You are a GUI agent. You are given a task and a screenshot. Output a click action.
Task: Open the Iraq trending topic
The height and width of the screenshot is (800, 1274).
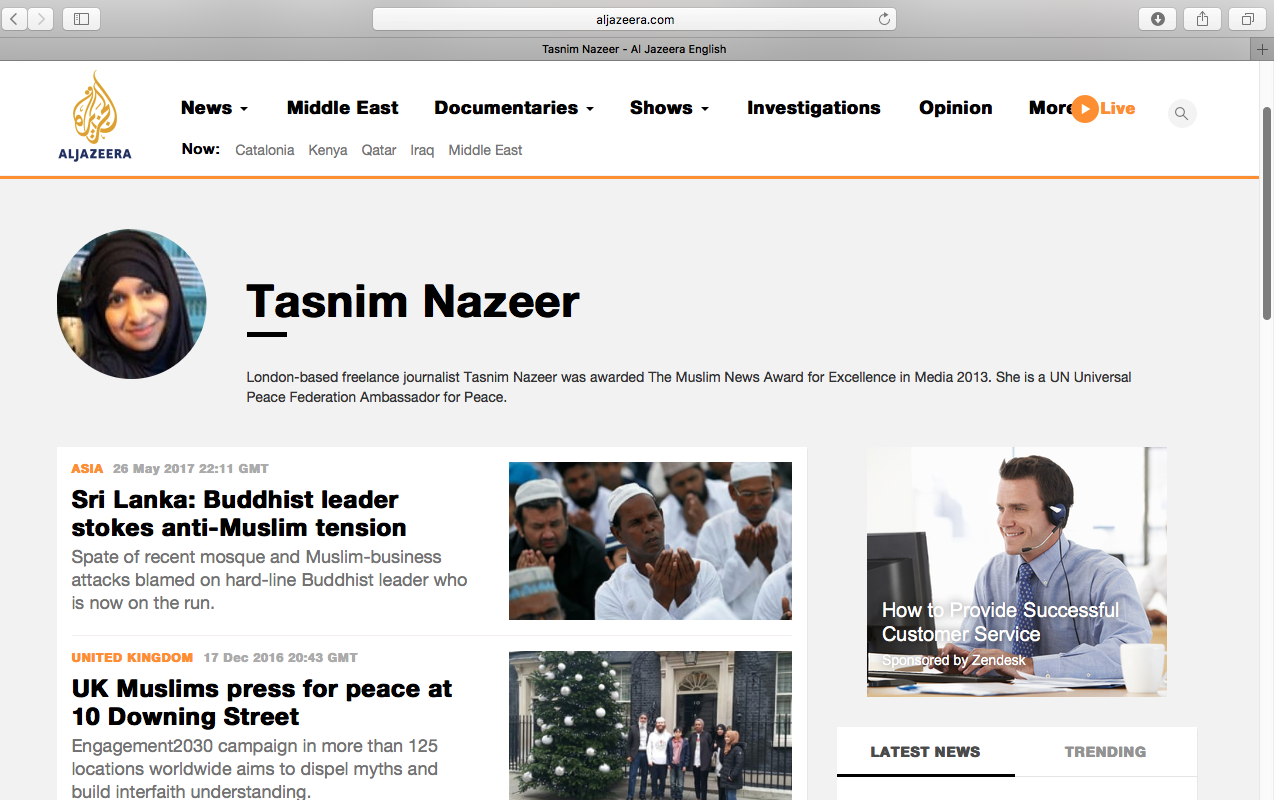[422, 150]
